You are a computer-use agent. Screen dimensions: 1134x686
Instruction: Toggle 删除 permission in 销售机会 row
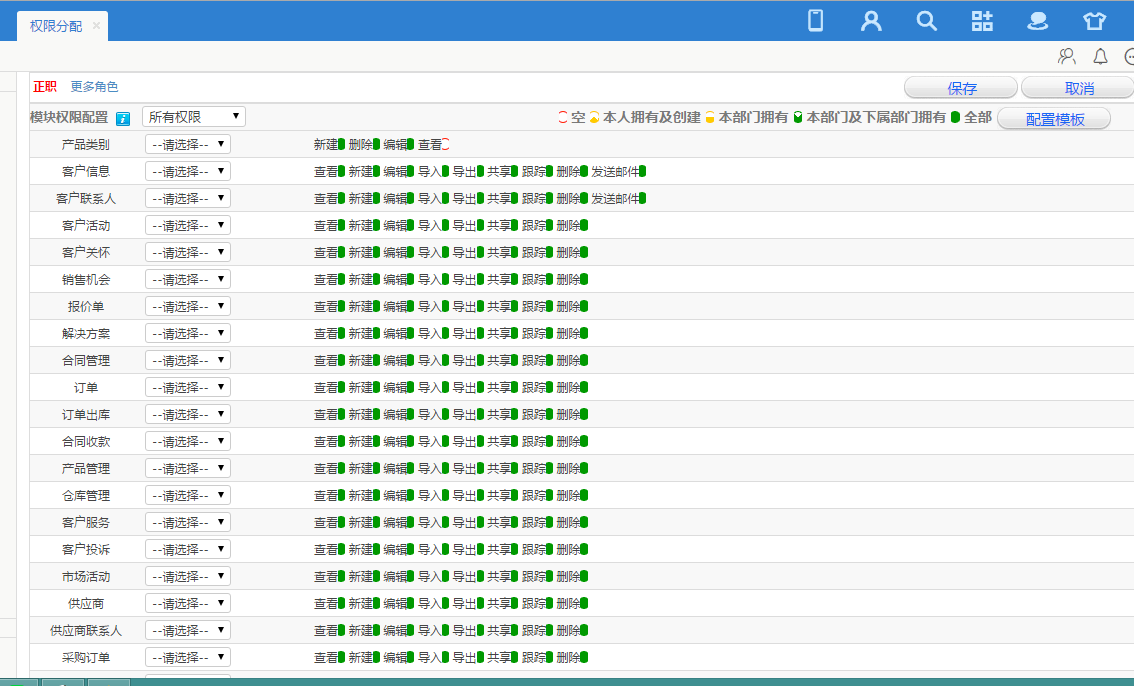[x=584, y=280]
